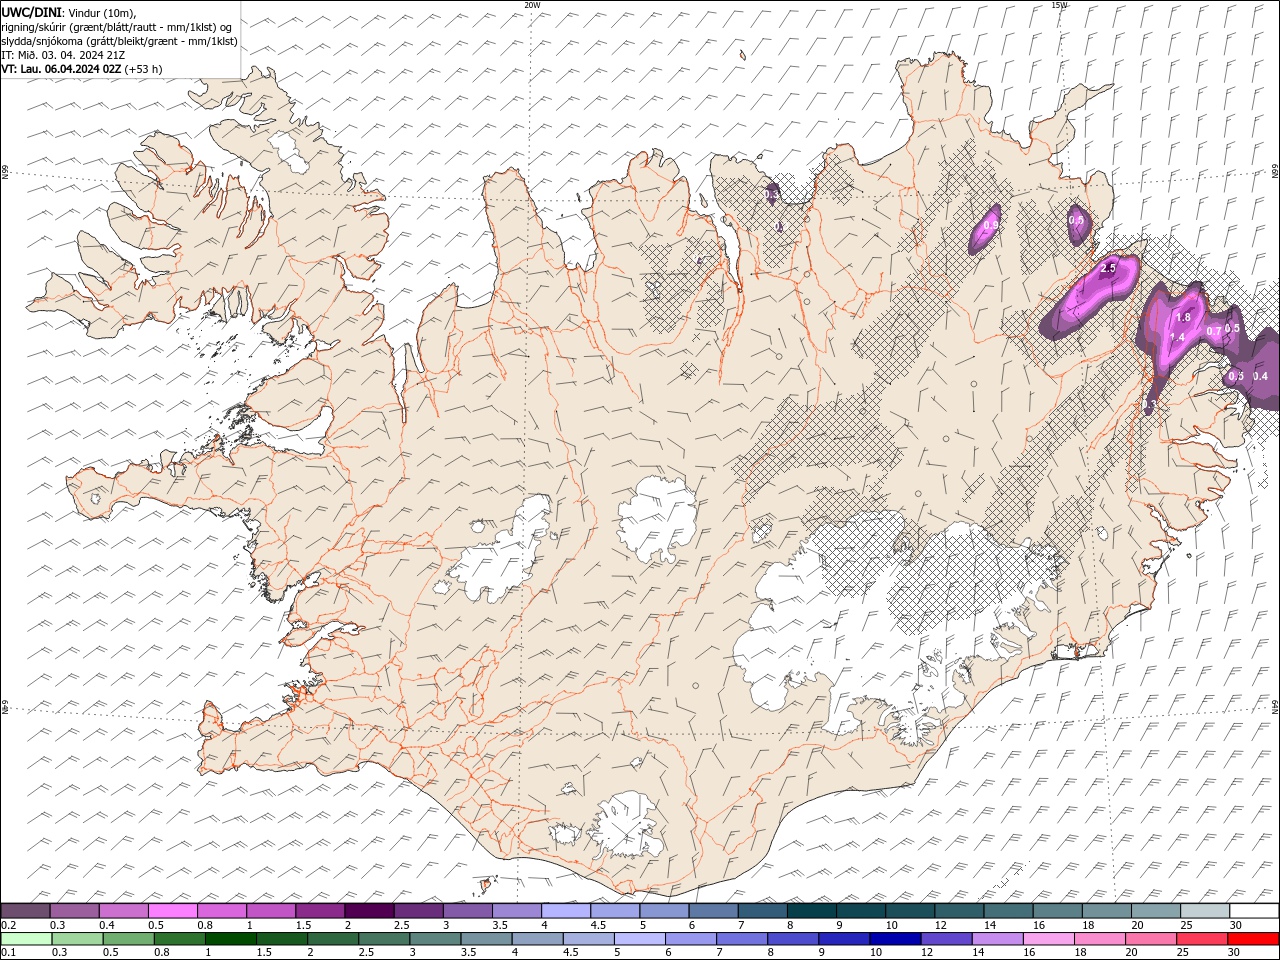Click the light pink 16 swatch in lower legend

pos(1049,939)
